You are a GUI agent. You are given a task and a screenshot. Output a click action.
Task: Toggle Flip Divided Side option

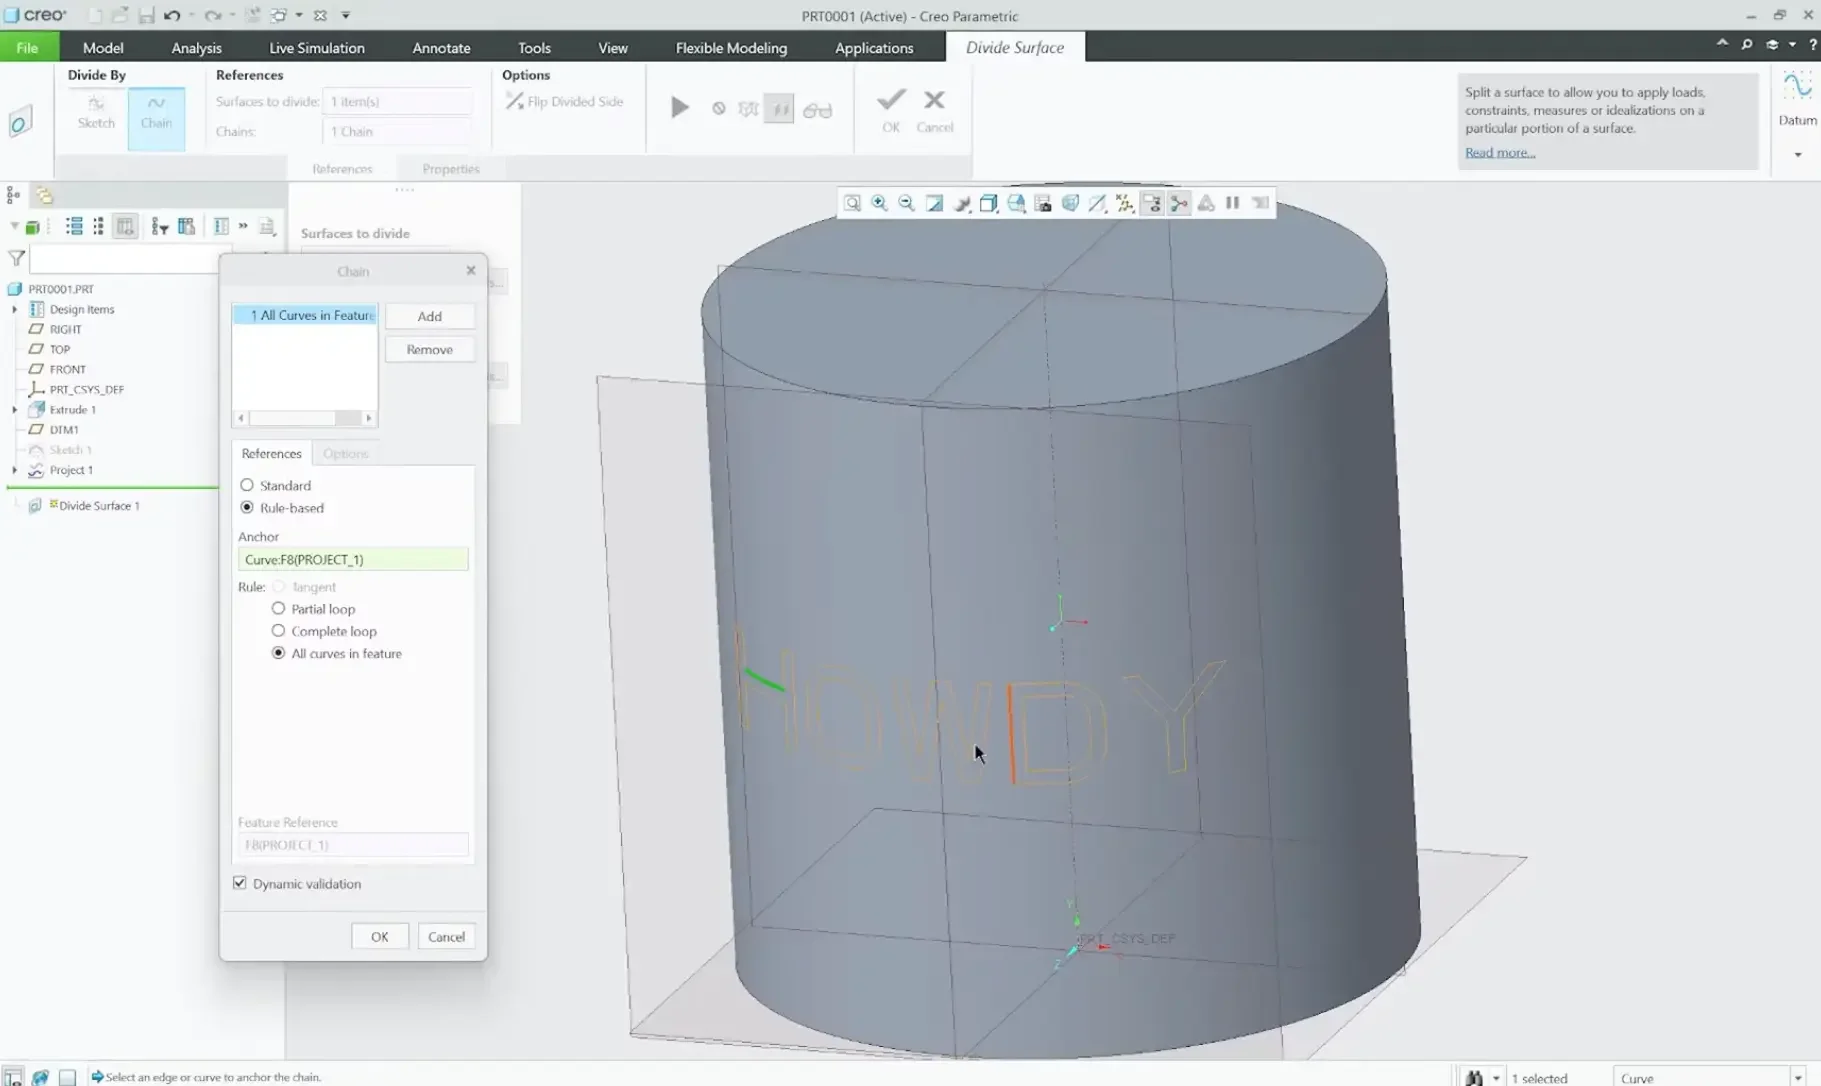pos(565,101)
